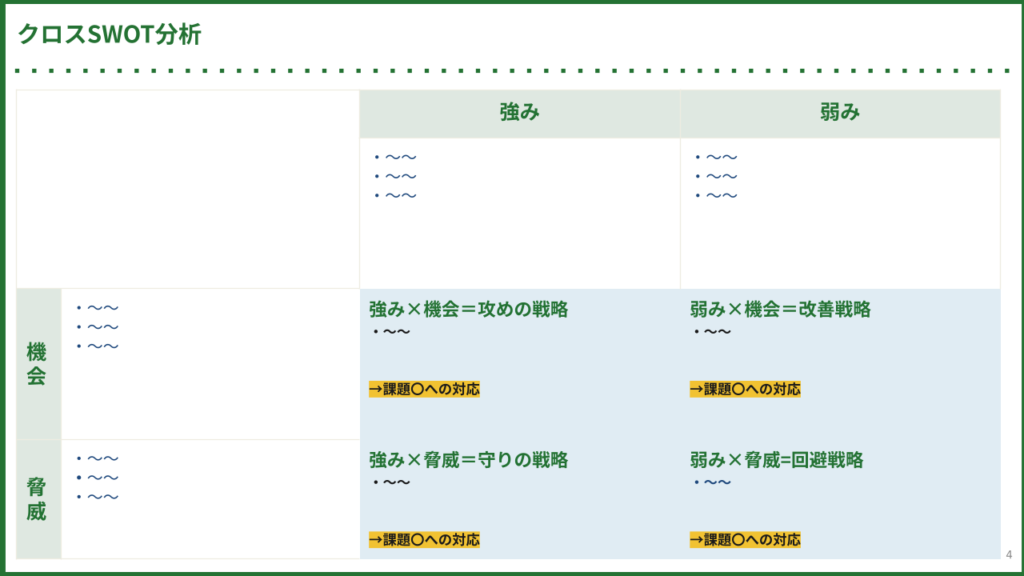Click heading 弱み×機会＝改善戦略
Screen dimensions: 1024x576
pos(780,310)
